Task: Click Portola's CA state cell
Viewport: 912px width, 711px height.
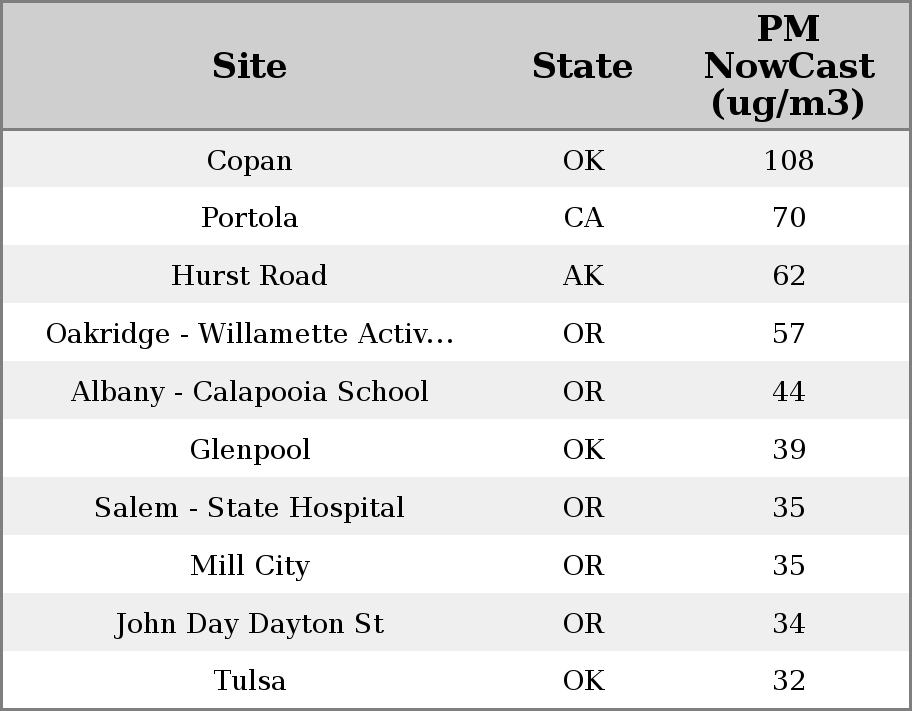Action: [583, 218]
